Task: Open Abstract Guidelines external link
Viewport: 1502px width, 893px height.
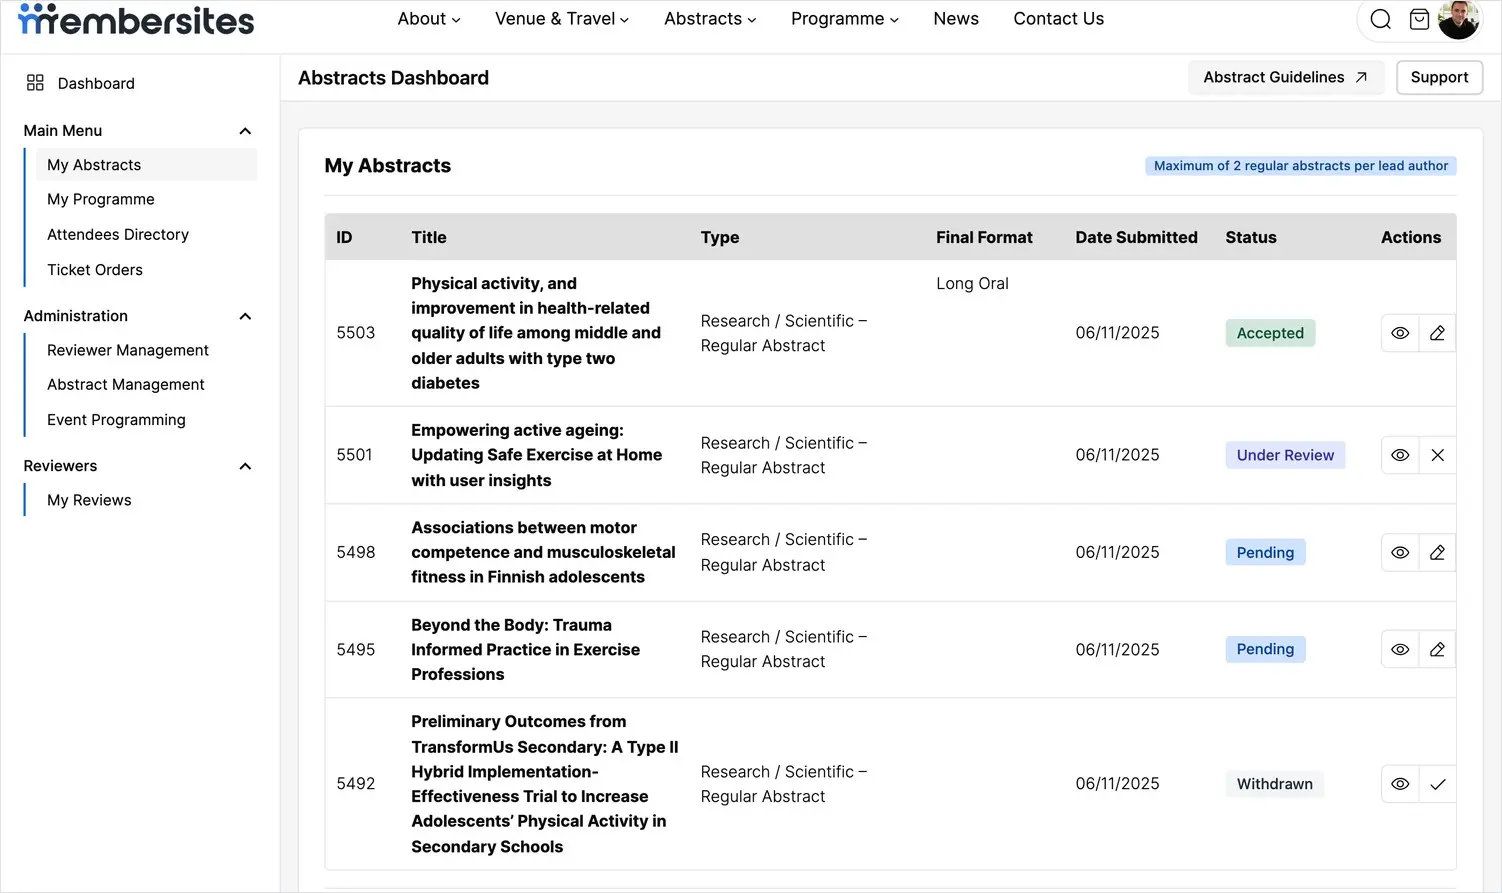Action: pyautogui.click(x=1286, y=77)
